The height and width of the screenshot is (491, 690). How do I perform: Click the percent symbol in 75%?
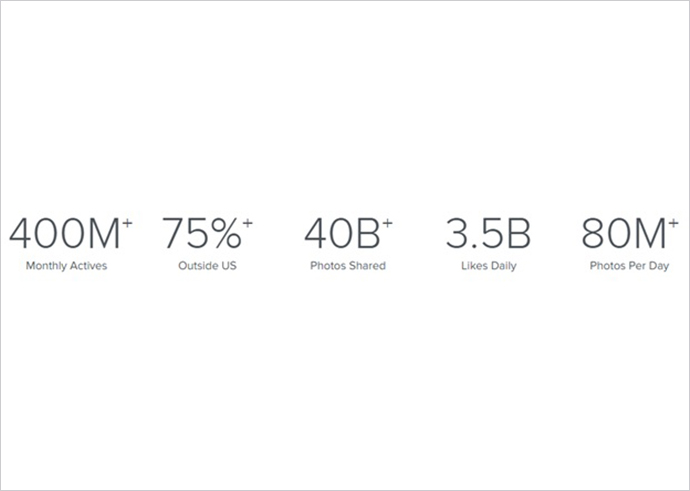pyautogui.click(x=225, y=233)
